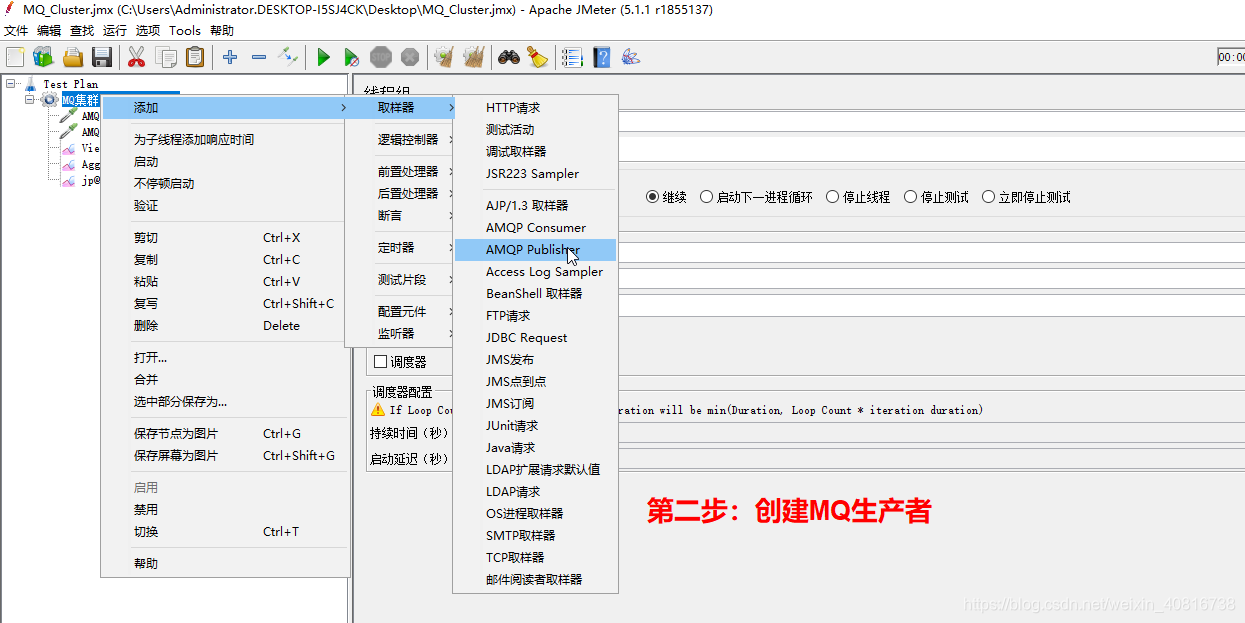Collapse the Test Plan tree node

11,84
